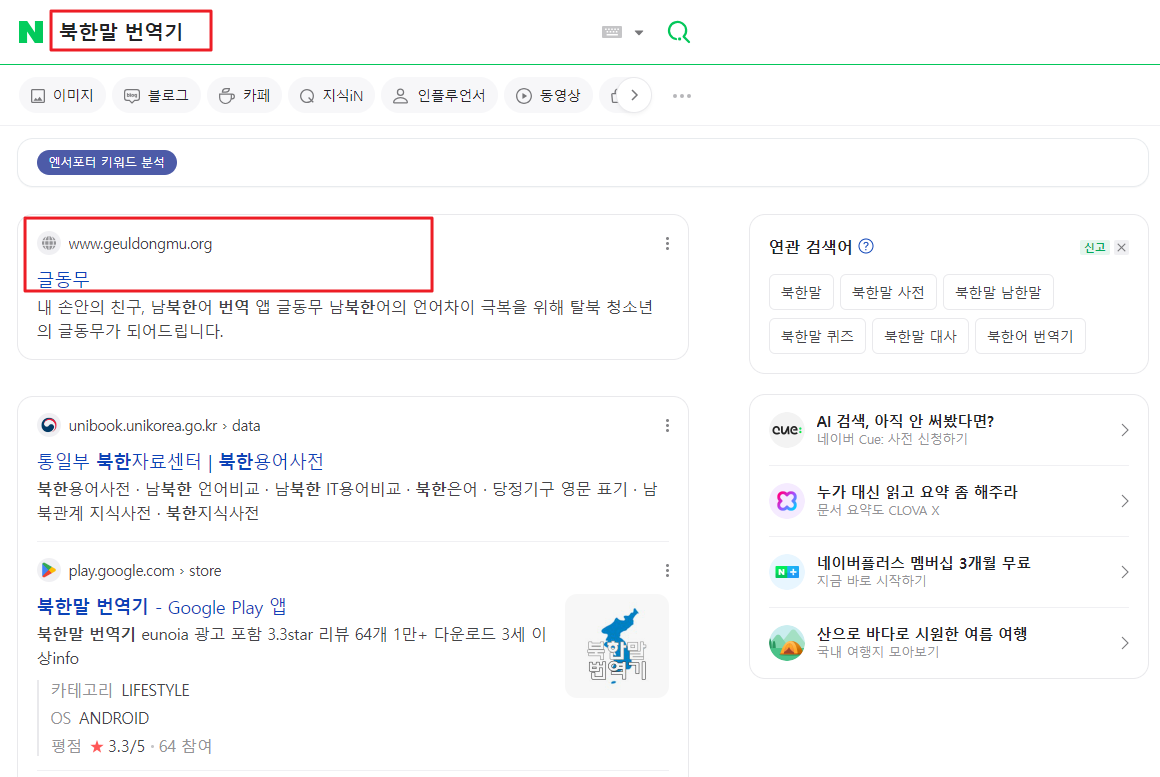
Task: Open the play.google.com store URL
Action: pos(145,571)
